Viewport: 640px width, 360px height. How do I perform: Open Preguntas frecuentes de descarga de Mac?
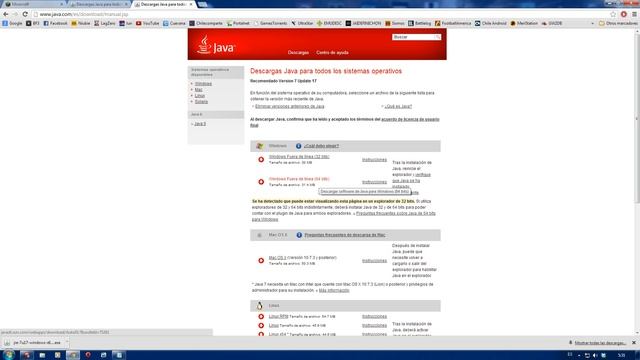tap(345, 235)
